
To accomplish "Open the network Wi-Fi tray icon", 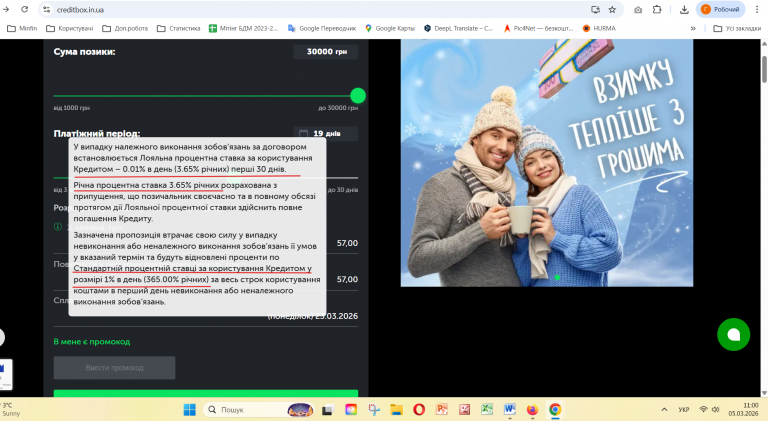I will point(704,409).
